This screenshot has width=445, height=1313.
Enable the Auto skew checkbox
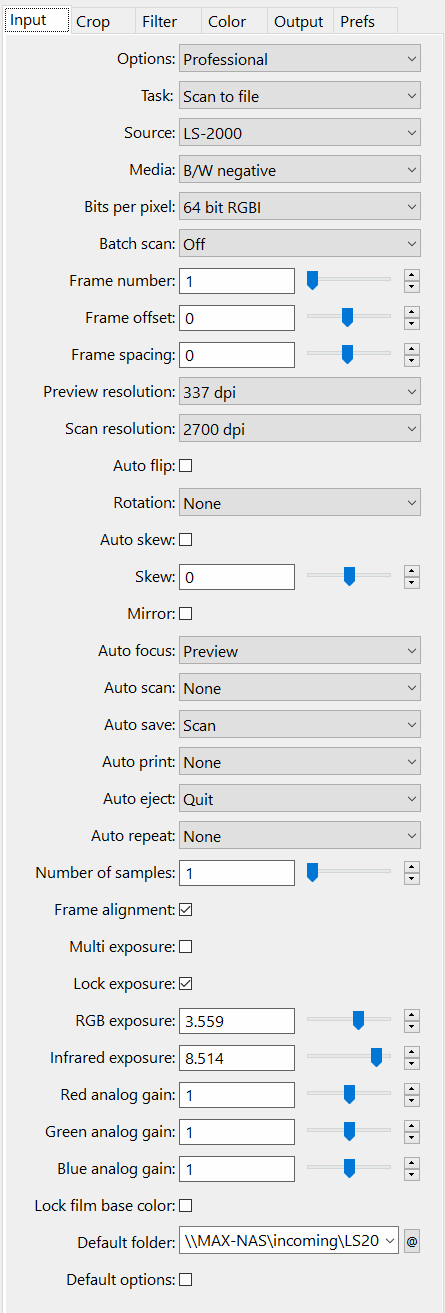[x=185, y=540]
